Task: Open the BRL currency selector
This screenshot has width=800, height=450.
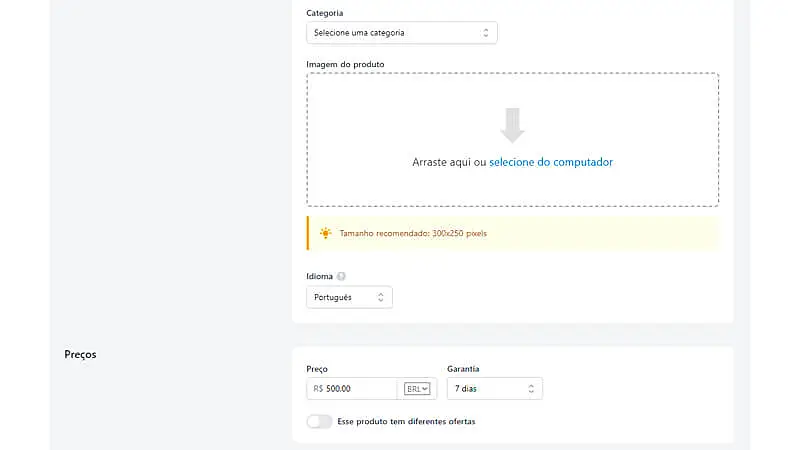Action: (417, 389)
